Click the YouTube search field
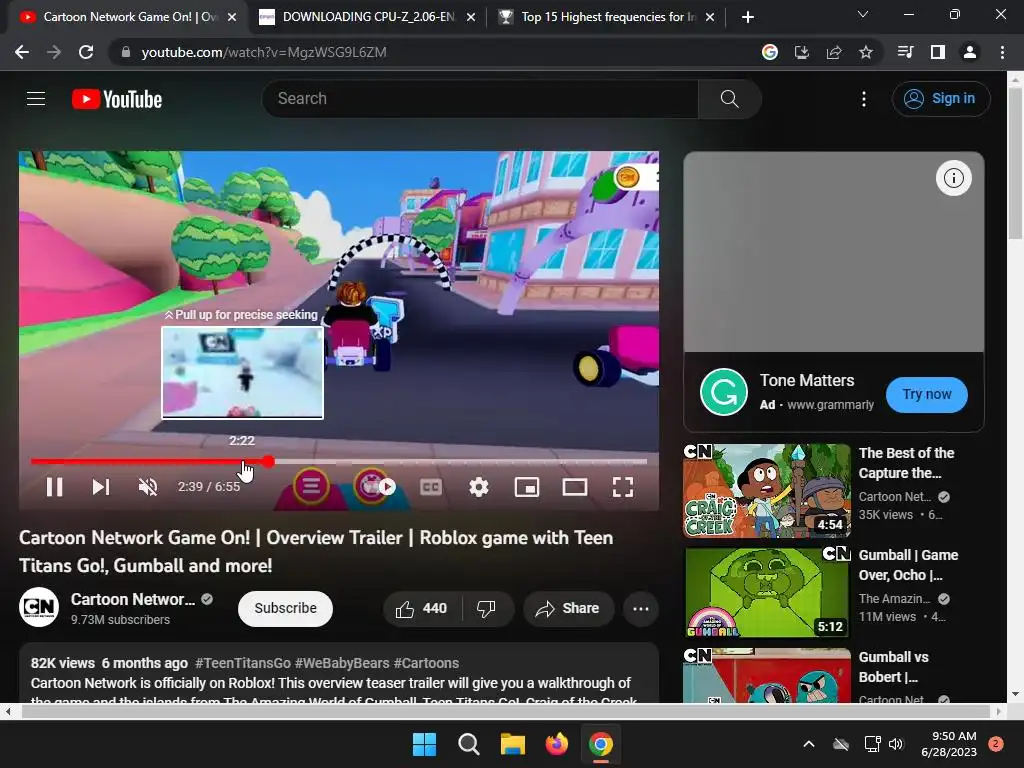The width and height of the screenshot is (1024, 768). [480, 99]
